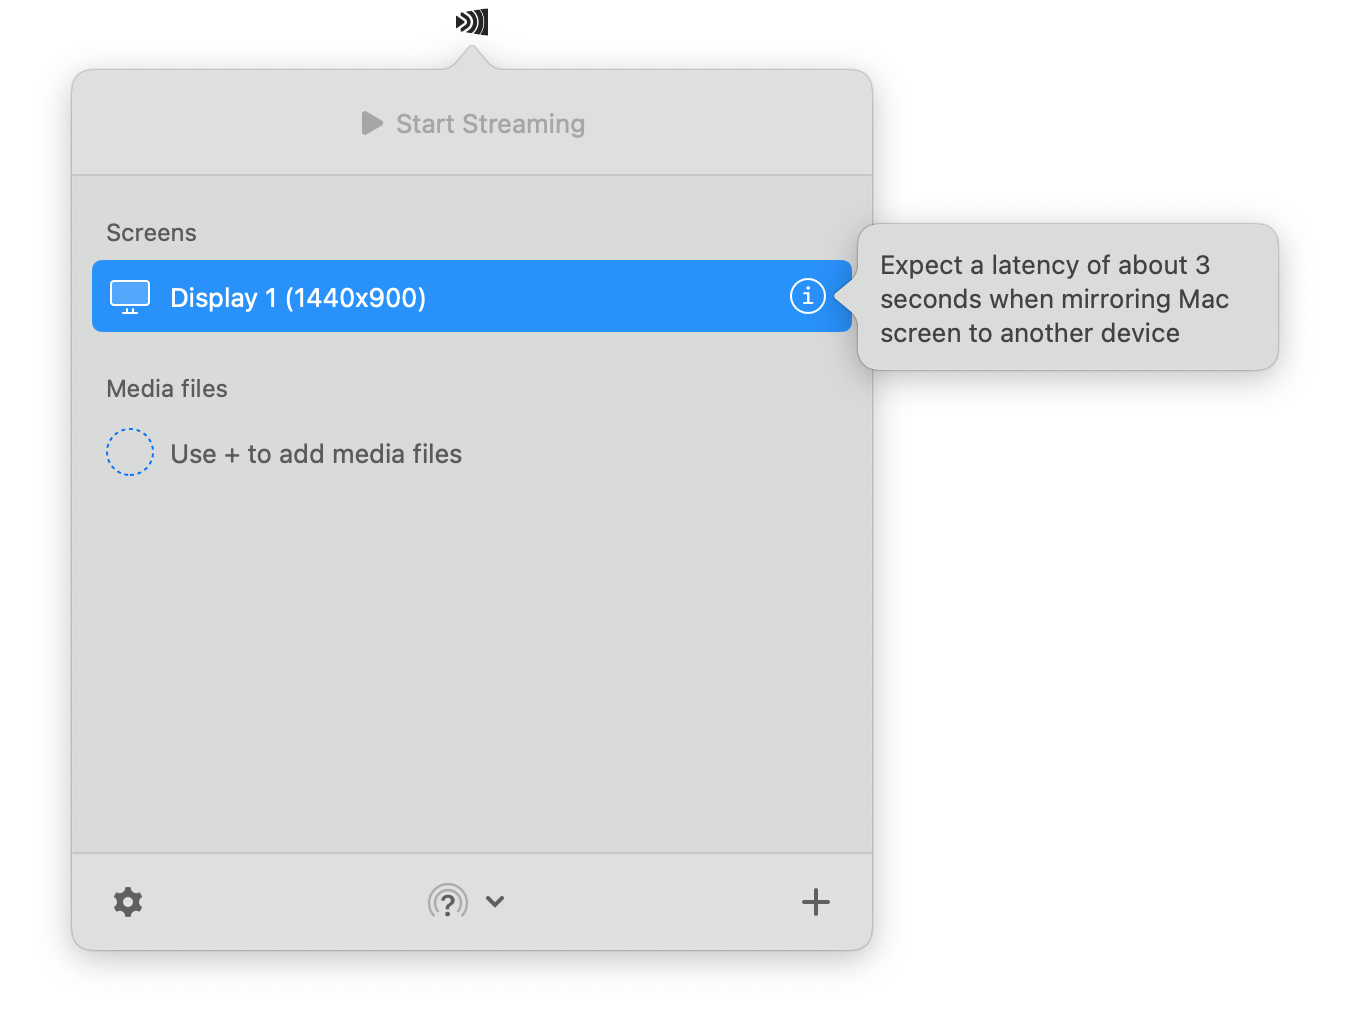Select the Display 1 (1440x900) screen
The width and height of the screenshot is (1350, 1030).
click(400, 296)
